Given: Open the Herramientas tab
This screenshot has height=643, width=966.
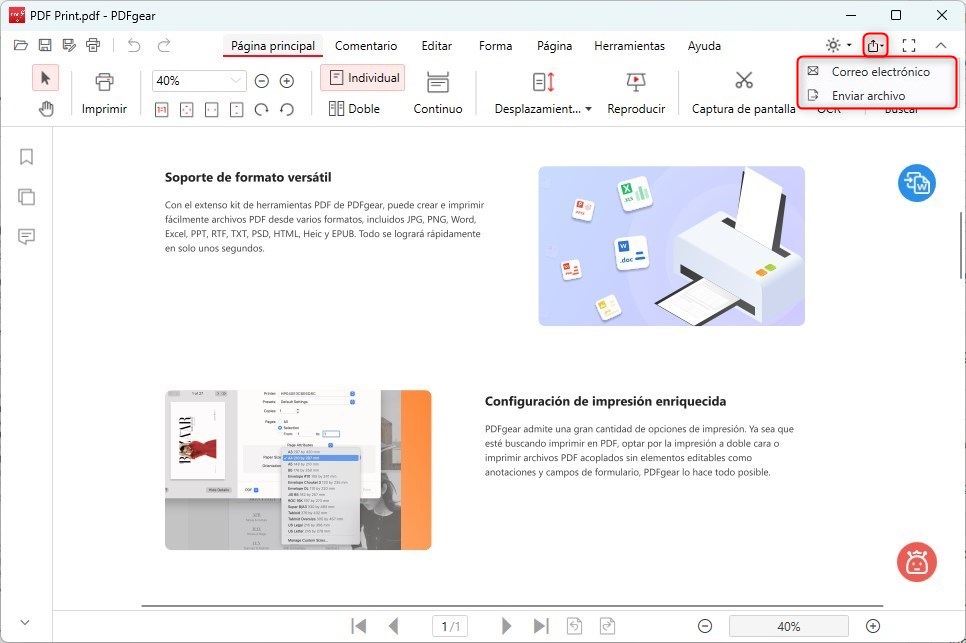Looking at the screenshot, I should pyautogui.click(x=629, y=46).
